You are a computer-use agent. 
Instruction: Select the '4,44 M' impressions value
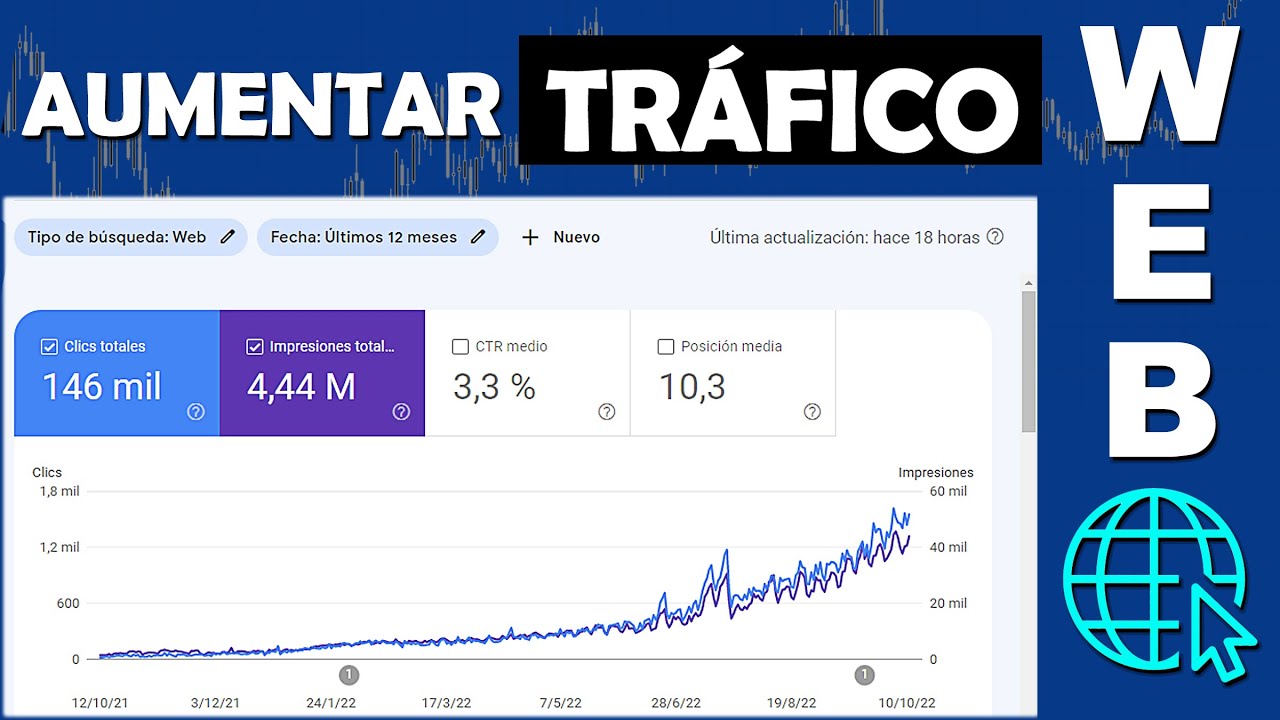pyautogui.click(x=301, y=387)
